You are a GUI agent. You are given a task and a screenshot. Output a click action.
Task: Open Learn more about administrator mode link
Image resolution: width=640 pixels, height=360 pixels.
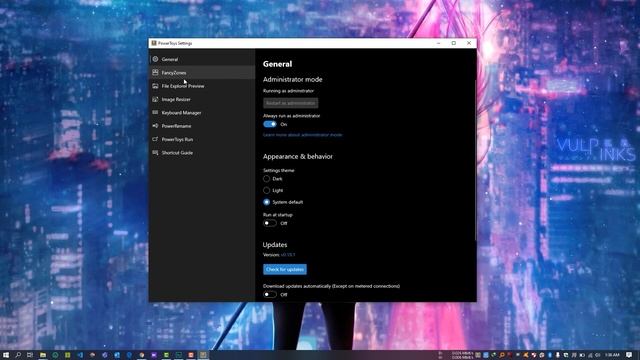302,135
